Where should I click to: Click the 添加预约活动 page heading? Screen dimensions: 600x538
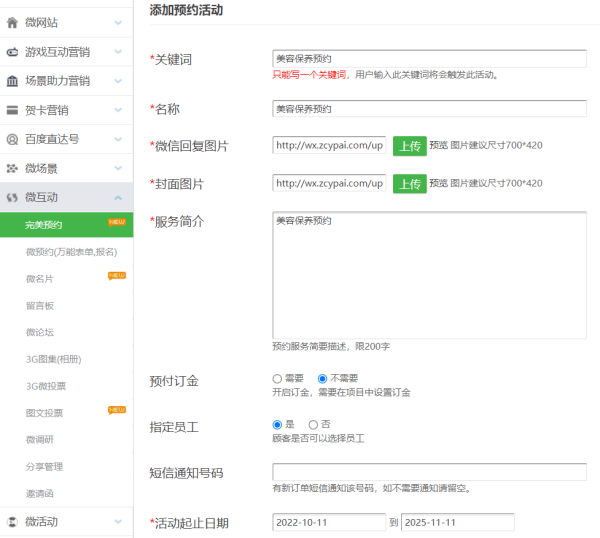point(186,10)
